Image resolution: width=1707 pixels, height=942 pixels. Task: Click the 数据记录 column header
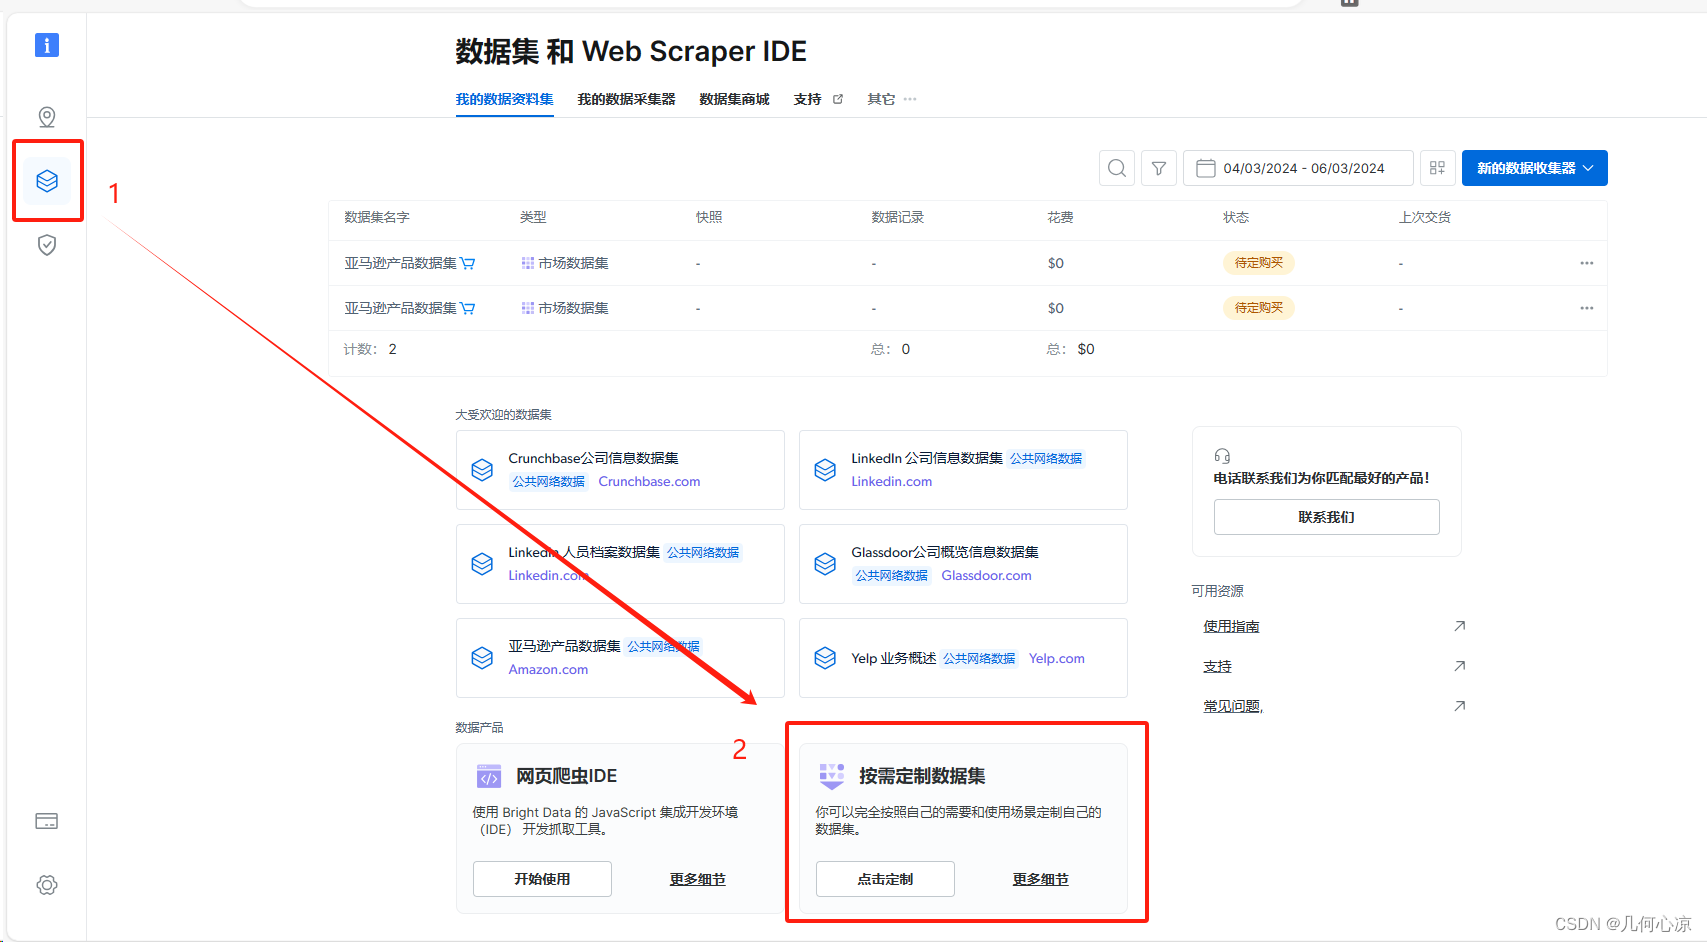898,217
